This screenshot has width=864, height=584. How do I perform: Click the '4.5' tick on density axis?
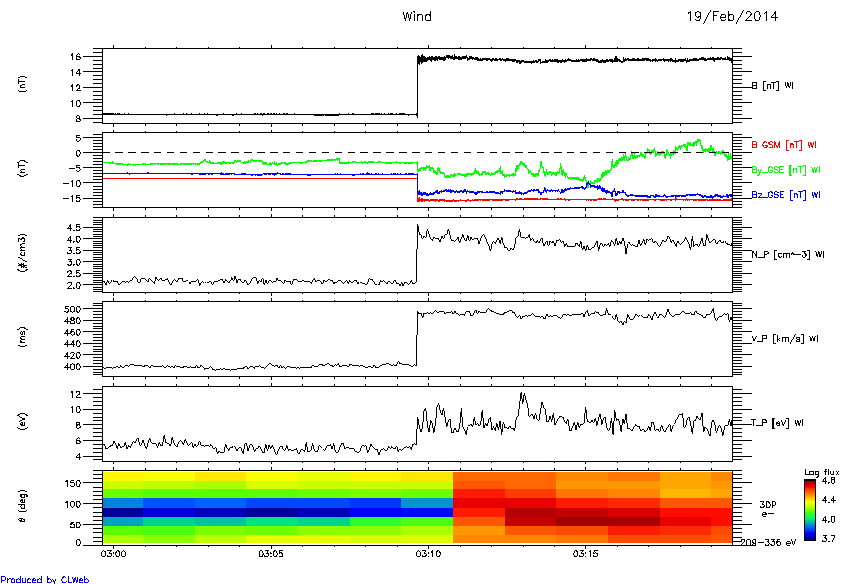point(74,228)
